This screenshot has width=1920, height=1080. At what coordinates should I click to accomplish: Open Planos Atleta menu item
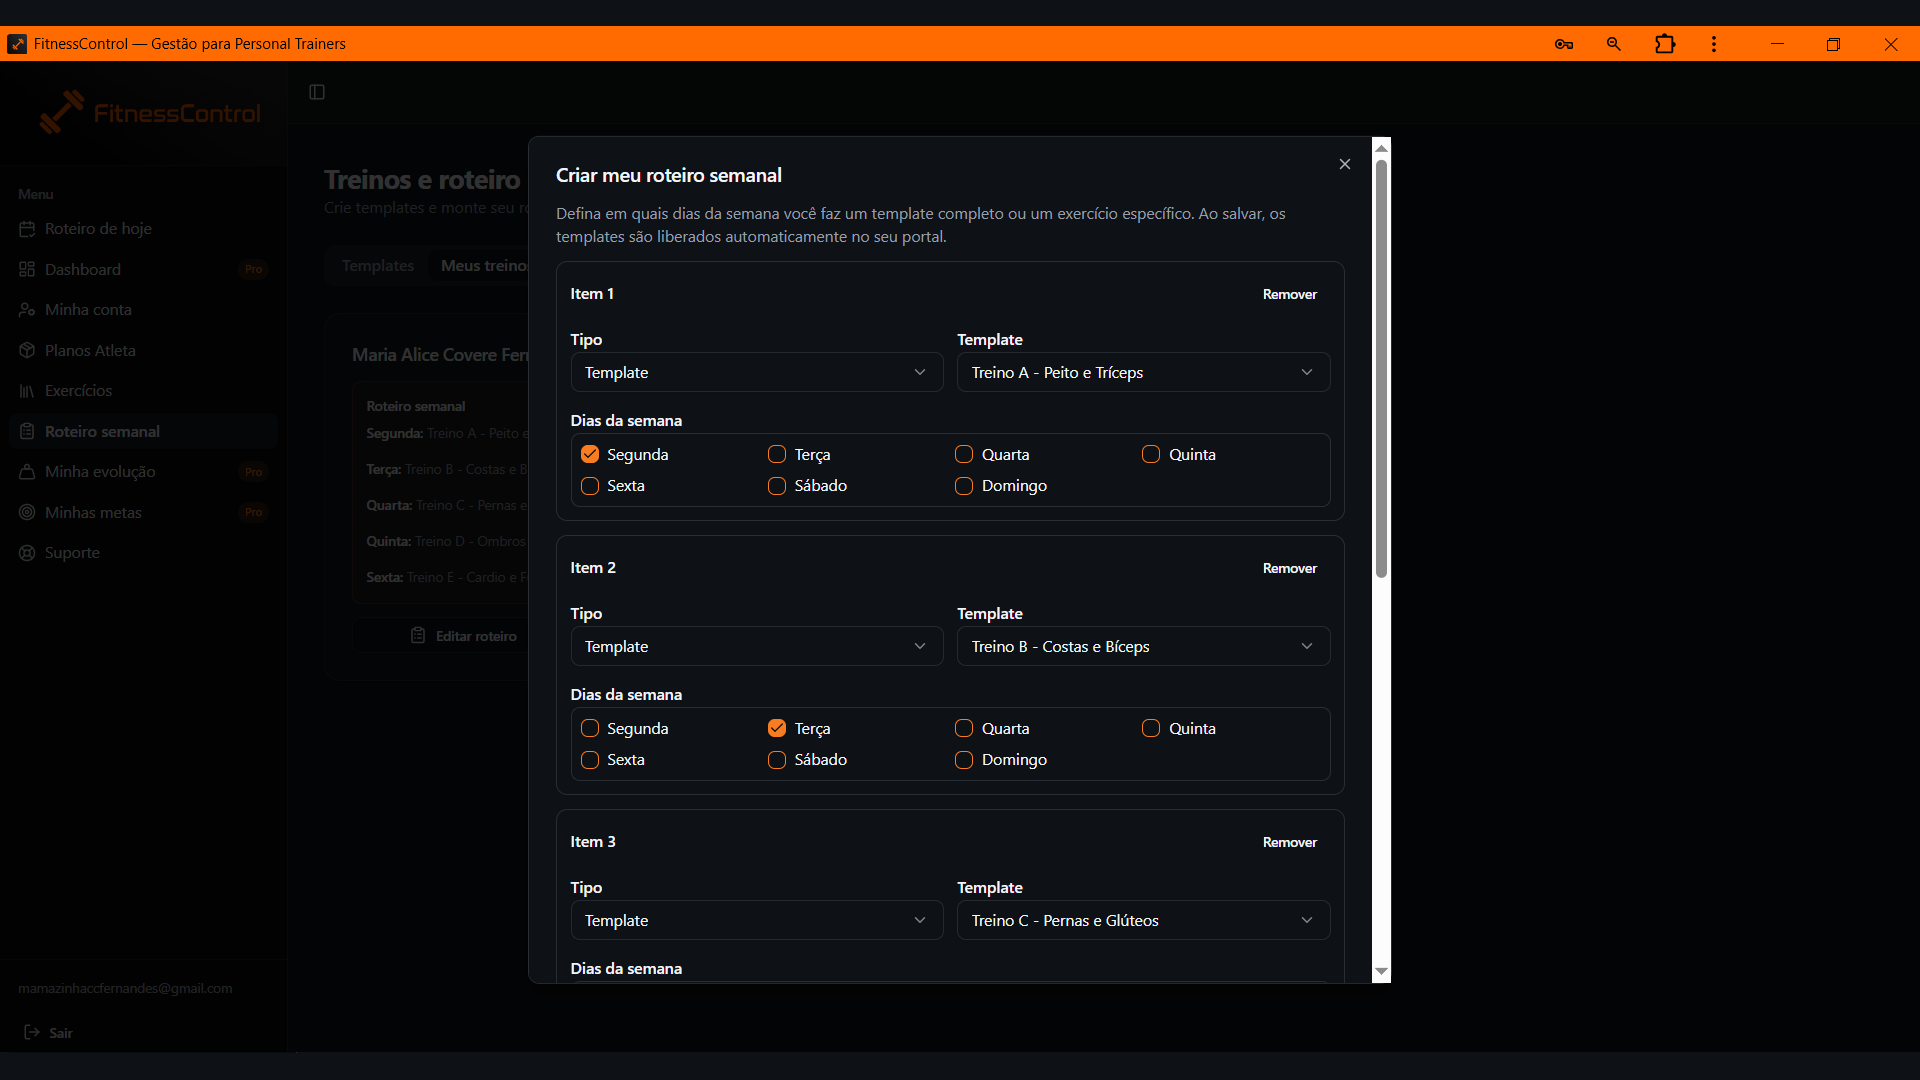point(144,350)
